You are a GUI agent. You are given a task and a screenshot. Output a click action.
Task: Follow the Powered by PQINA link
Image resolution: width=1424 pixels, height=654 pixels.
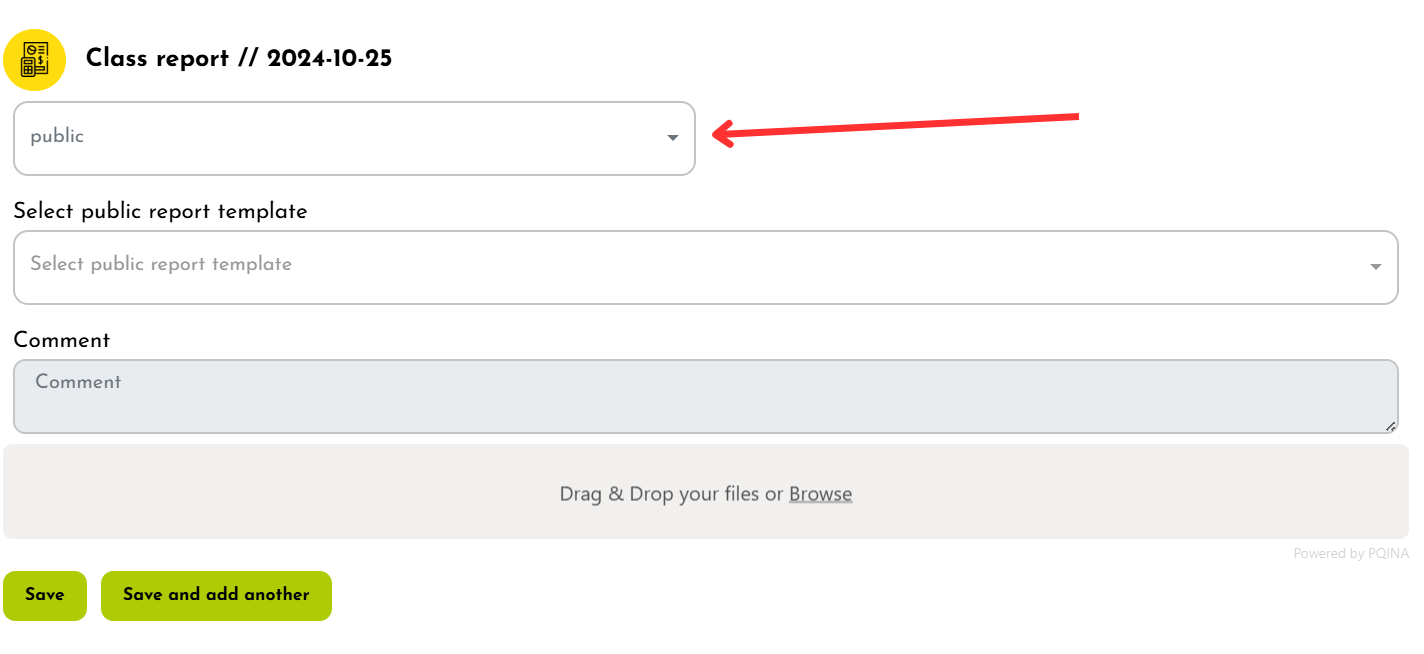point(1350,553)
